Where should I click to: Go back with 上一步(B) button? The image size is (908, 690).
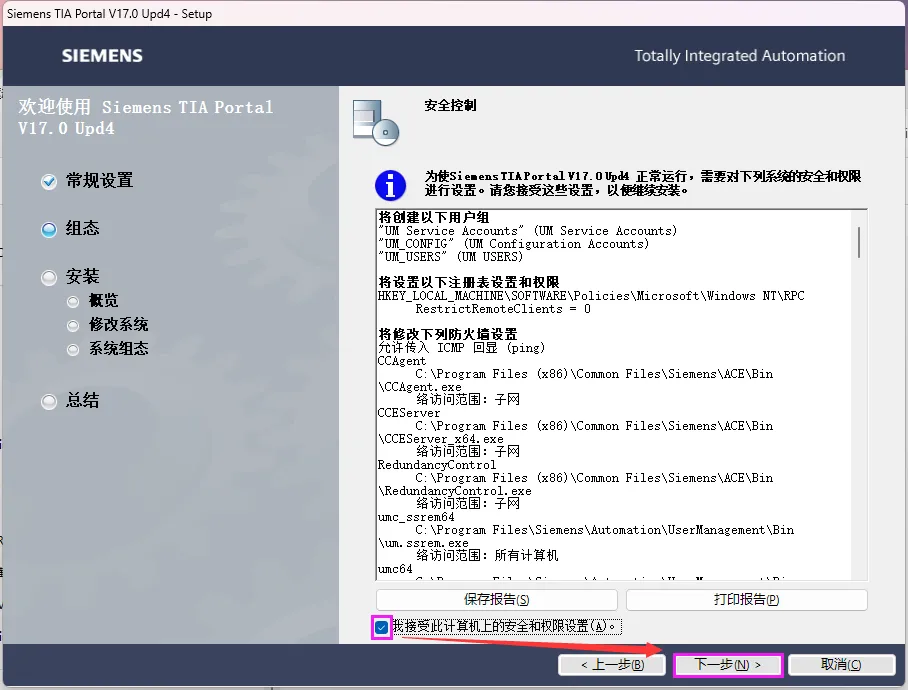(x=612, y=665)
